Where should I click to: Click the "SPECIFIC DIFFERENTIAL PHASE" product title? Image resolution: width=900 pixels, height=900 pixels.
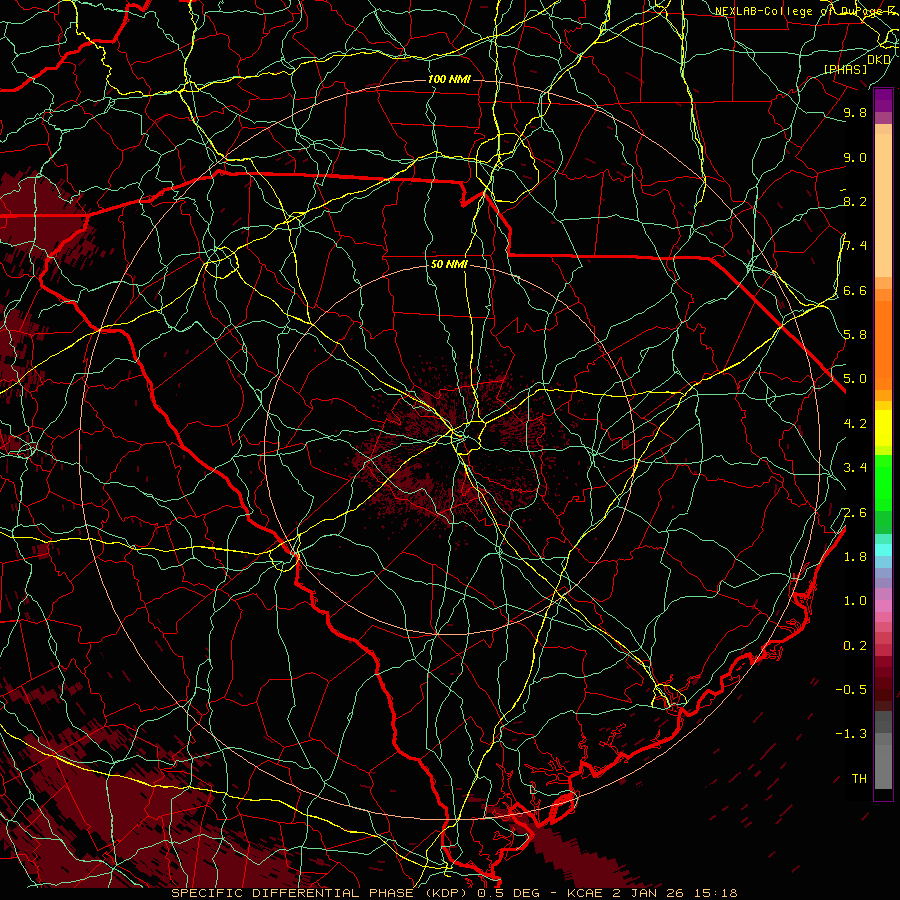click(292, 893)
